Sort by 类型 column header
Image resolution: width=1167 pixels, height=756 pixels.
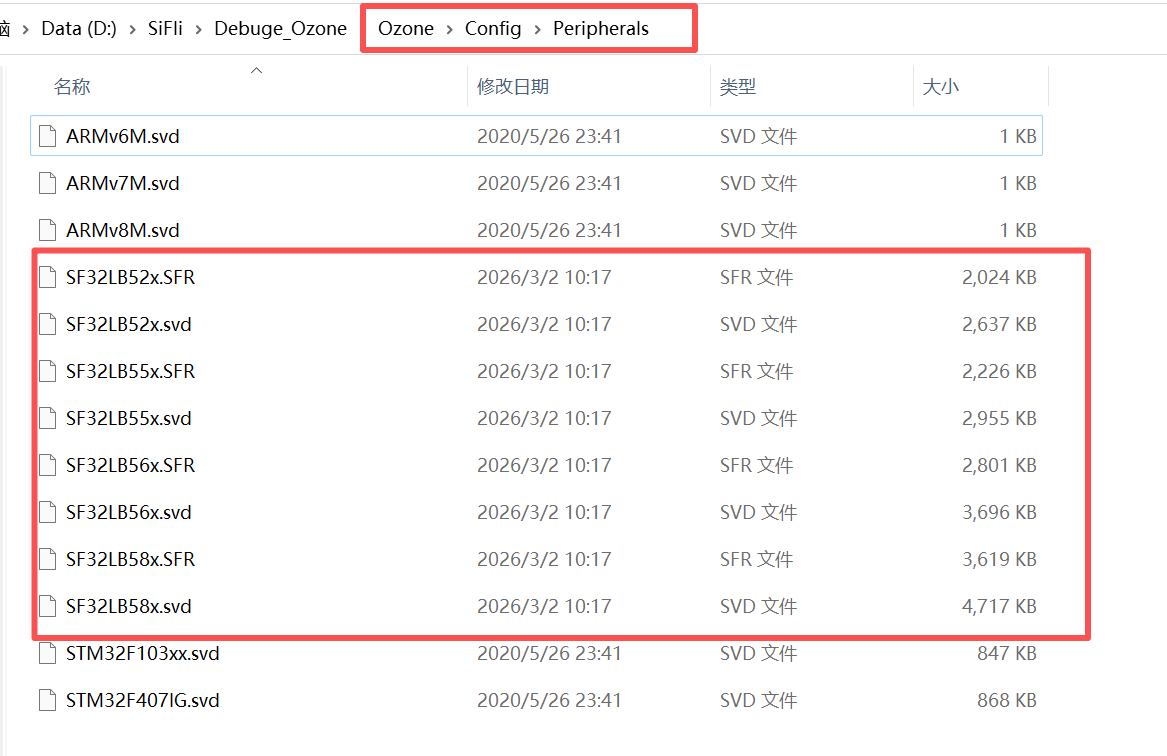click(x=738, y=86)
